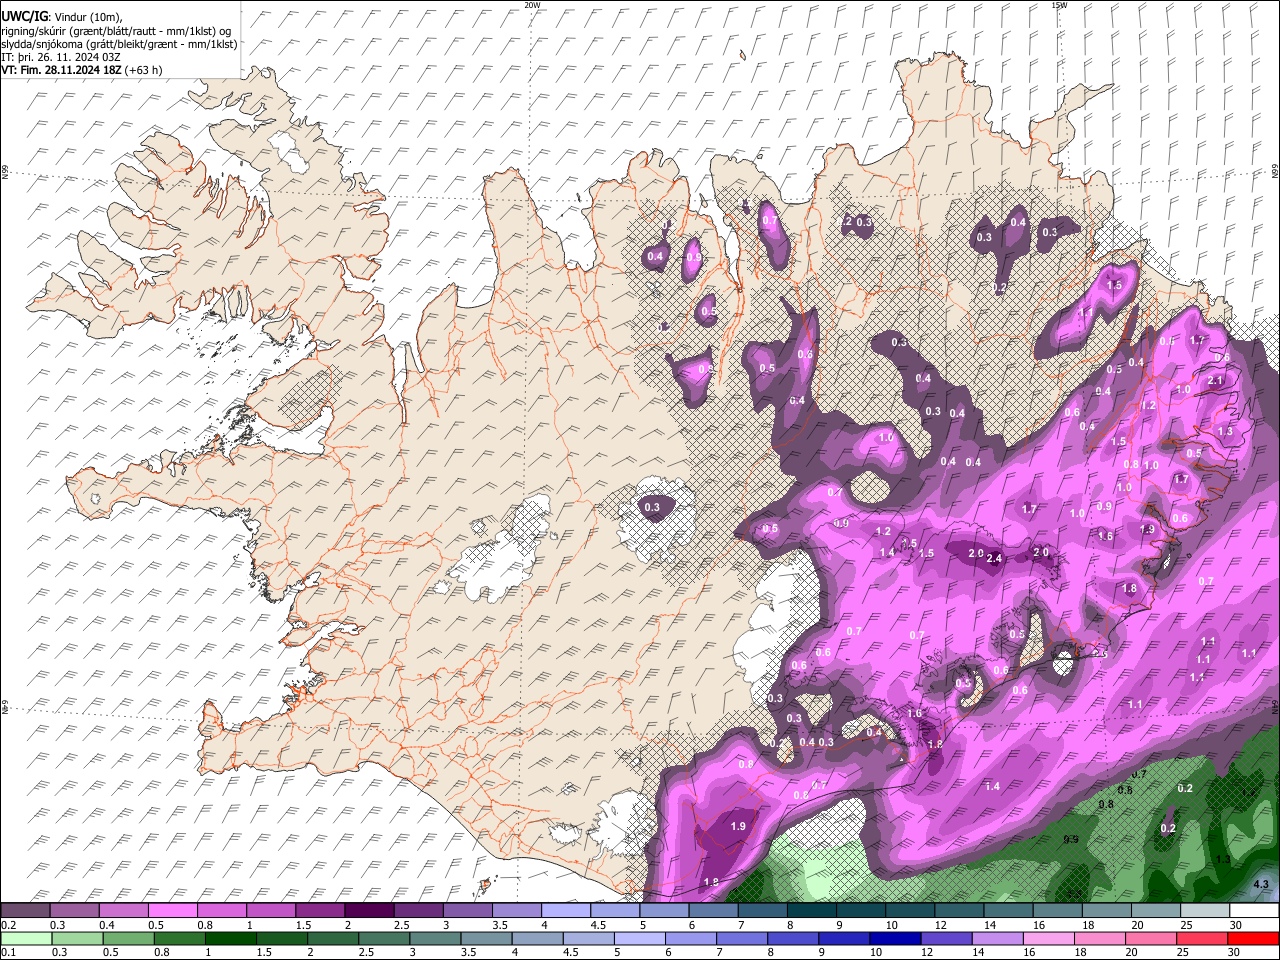Click the 'slydda/snjókoma' legend description line
Image resolution: width=1280 pixels, height=960 pixels.
(119, 44)
